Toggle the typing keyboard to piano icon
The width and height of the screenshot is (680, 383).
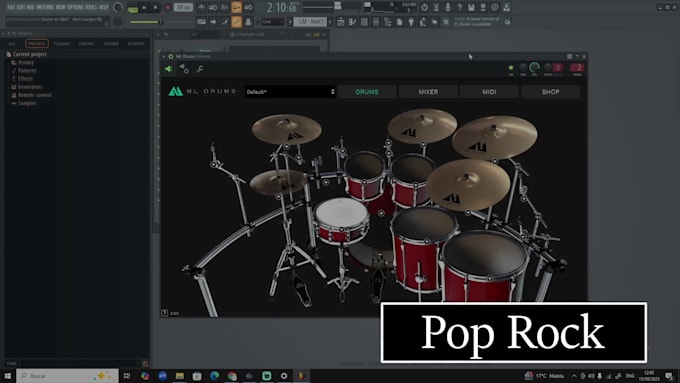tap(201, 21)
